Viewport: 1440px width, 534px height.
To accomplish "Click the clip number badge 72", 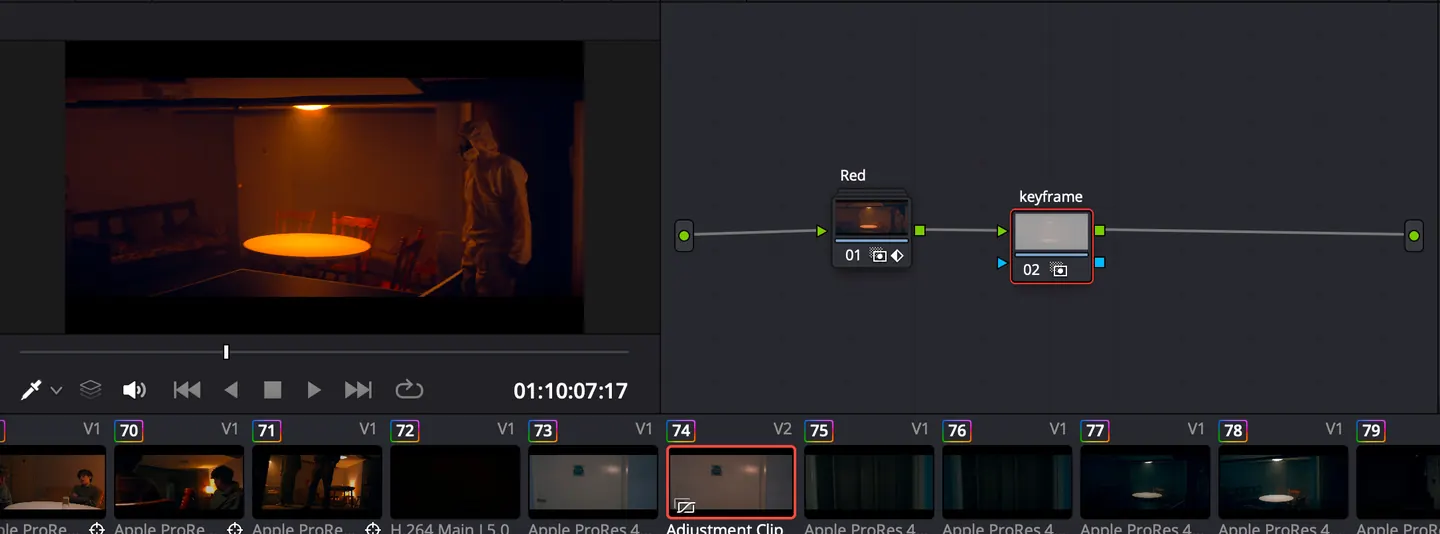I will click(405, 431).
